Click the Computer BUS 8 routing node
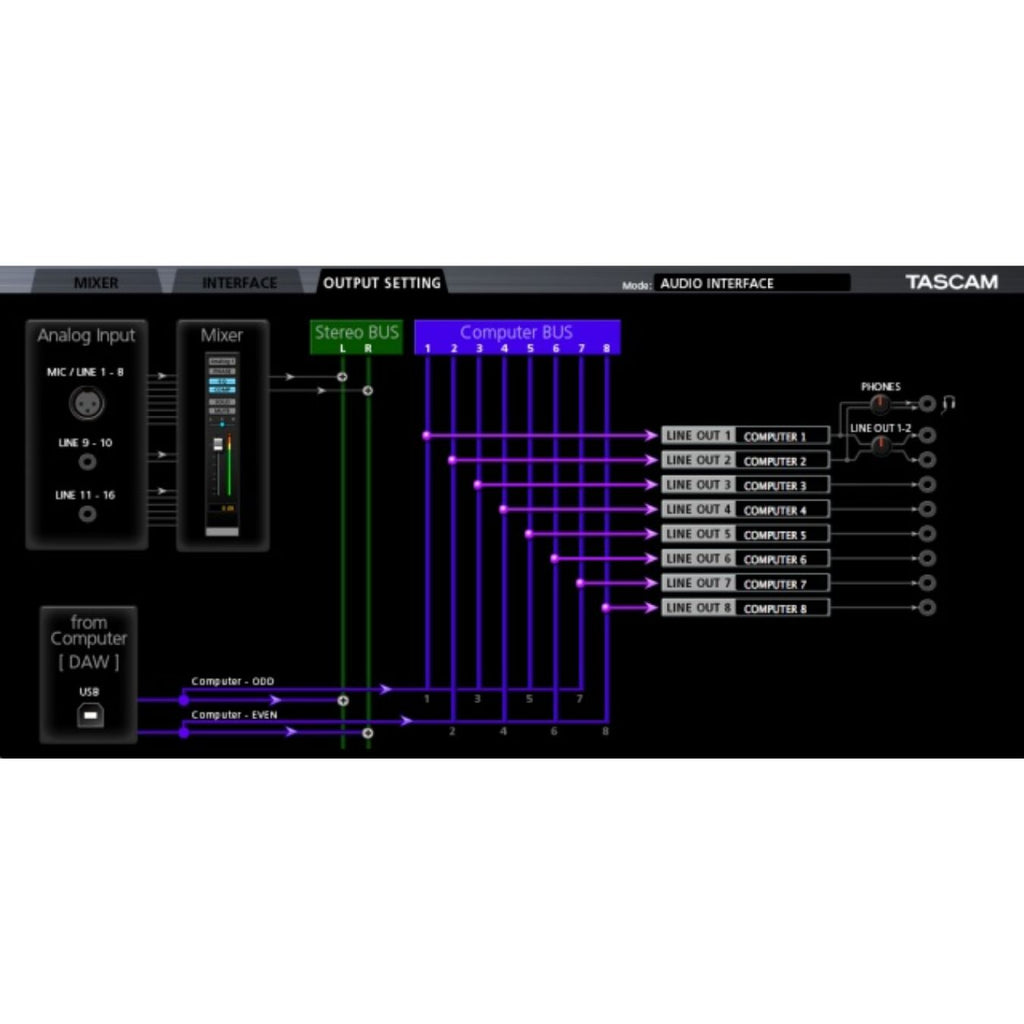This screenshot has width=1024, height=1024. (606, 608)
